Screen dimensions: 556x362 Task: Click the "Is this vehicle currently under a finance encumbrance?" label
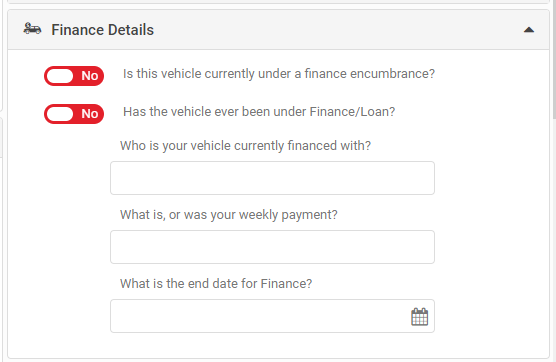click(x=279, y=74)
